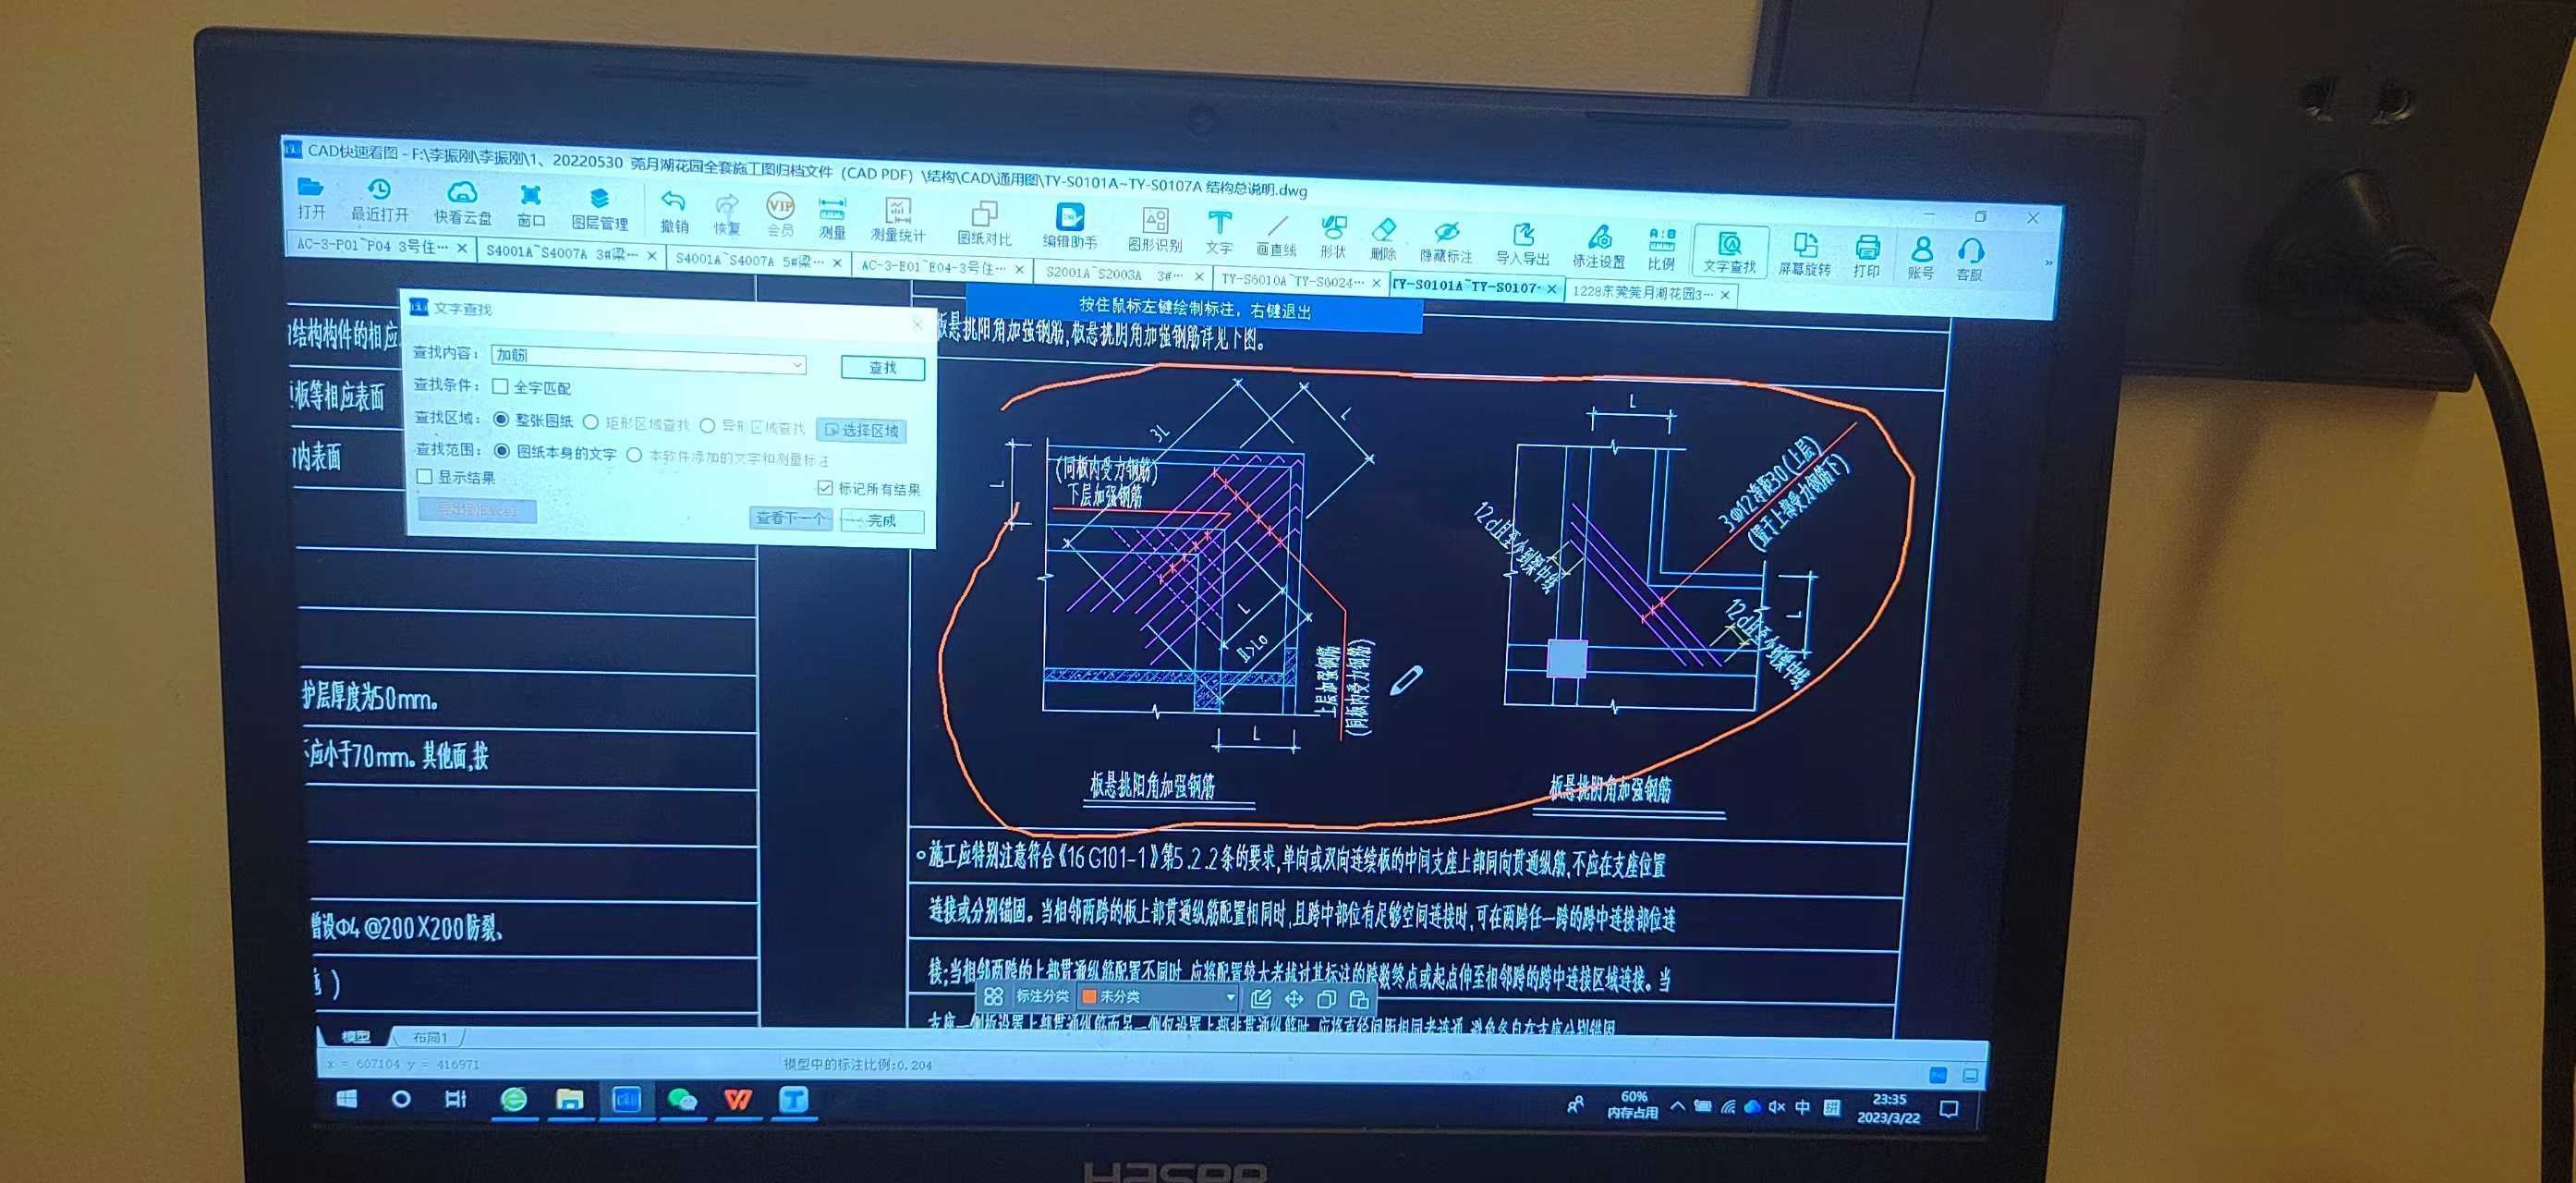Click the edit annotation pencil icon

click(x=1261, y=998)
